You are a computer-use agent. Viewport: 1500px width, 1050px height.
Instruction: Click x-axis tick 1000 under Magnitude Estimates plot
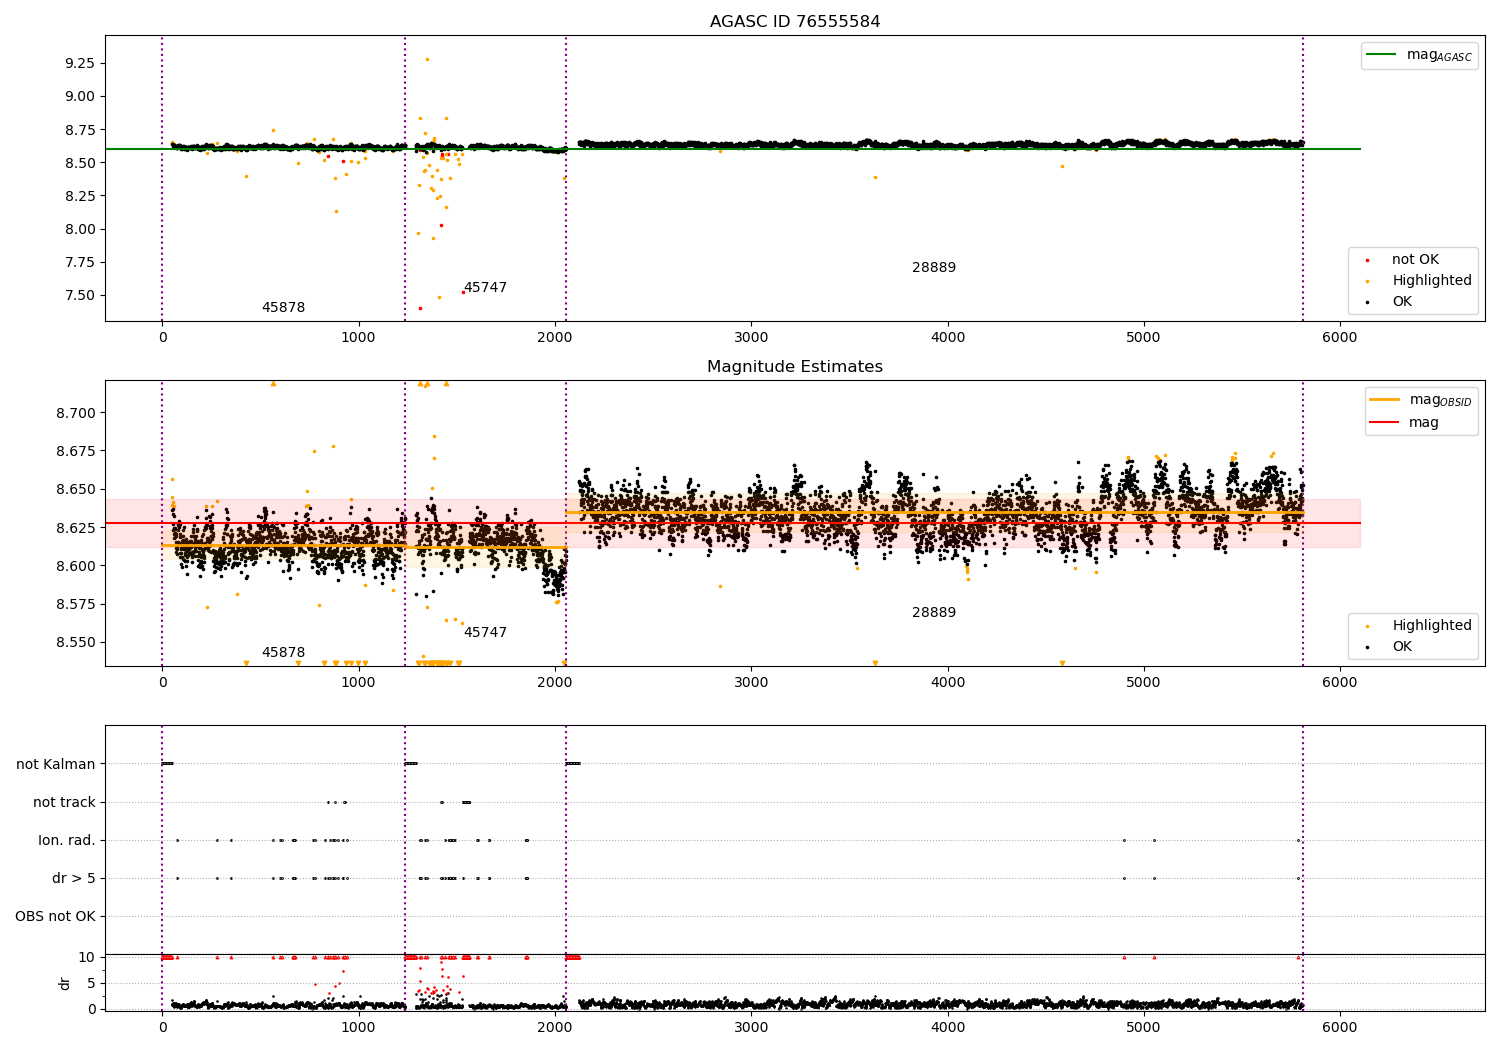pos(358,683)
